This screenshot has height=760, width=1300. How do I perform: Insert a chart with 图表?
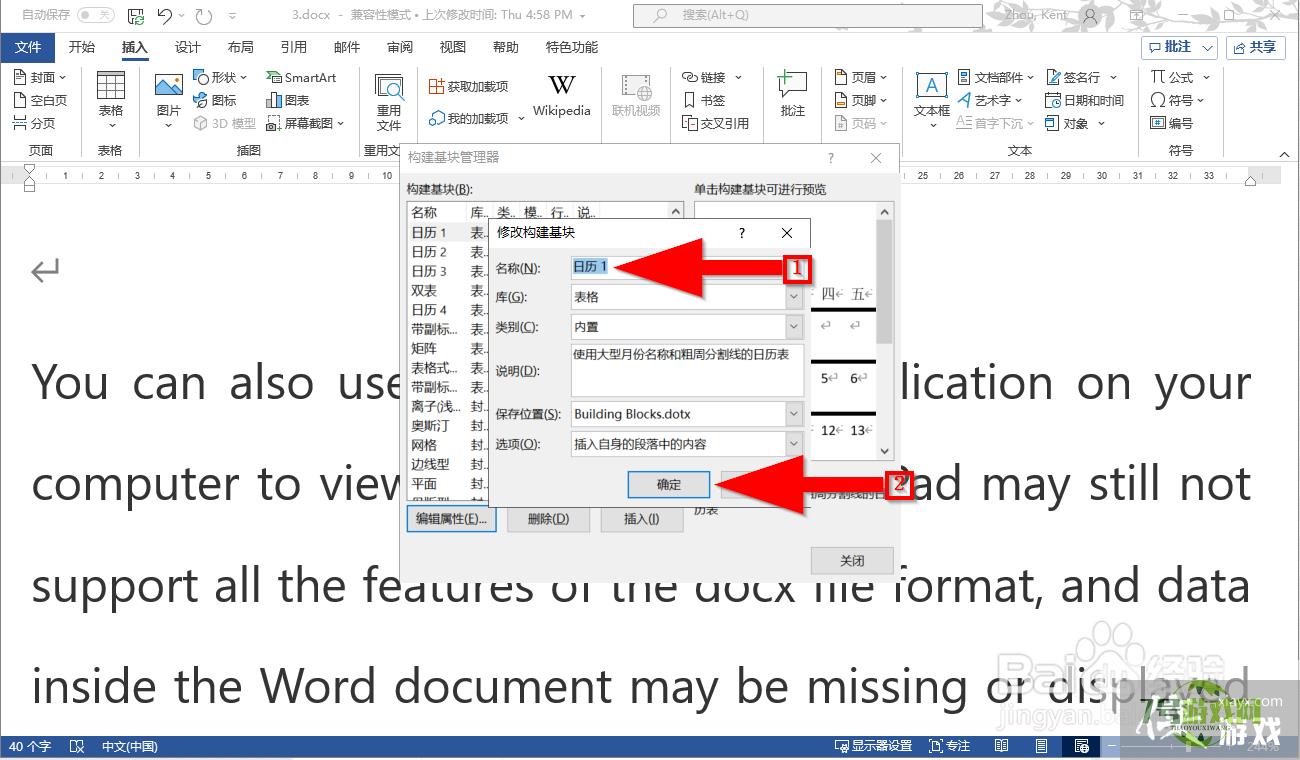(x=288, y=100)
